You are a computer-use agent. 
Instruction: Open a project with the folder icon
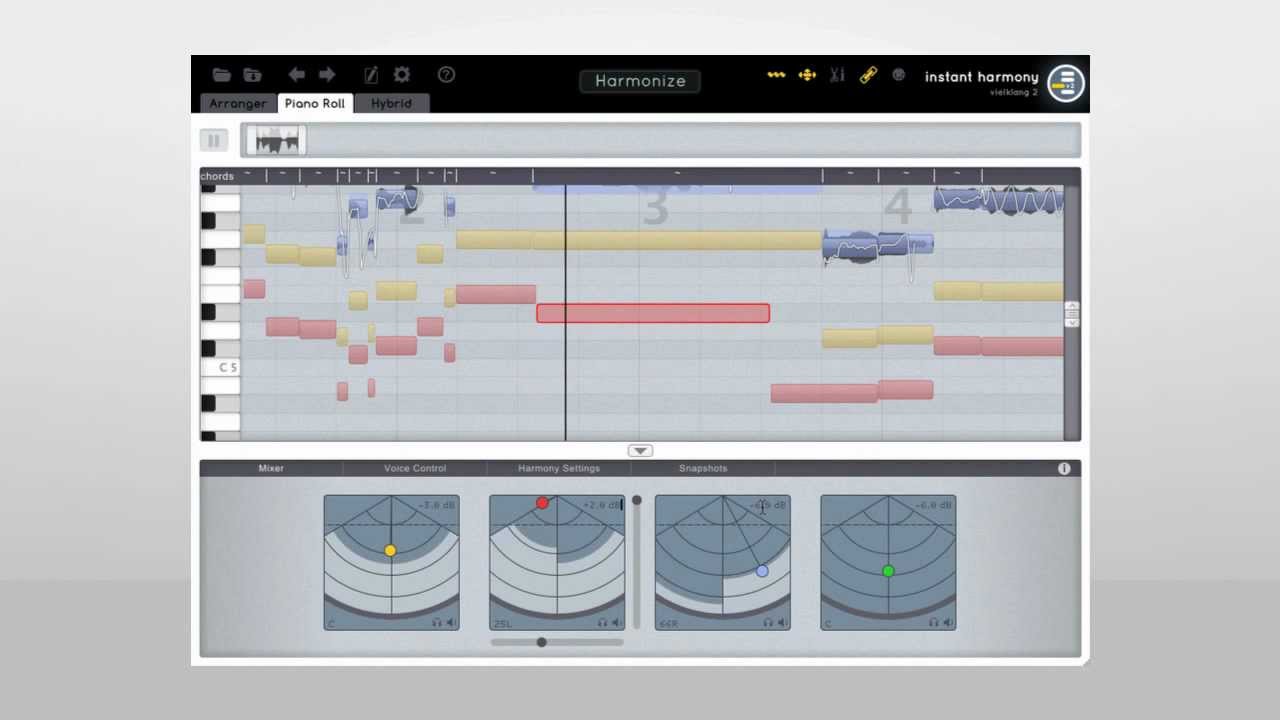click(x=221, y=75)
